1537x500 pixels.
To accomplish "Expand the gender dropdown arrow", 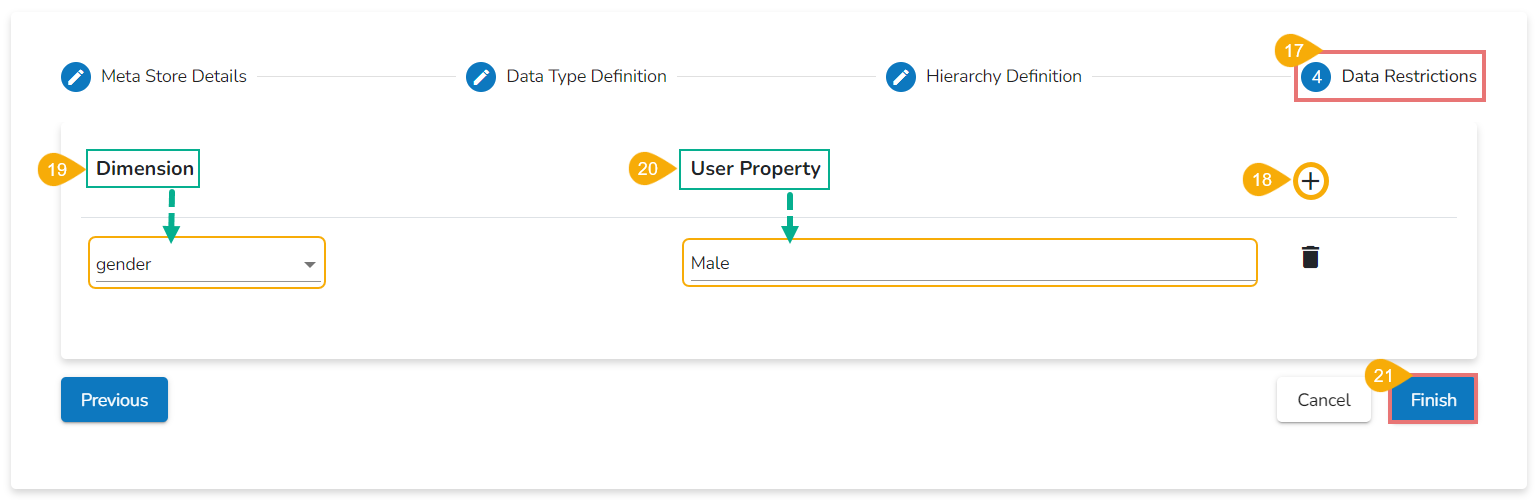I will pos(310,265).
